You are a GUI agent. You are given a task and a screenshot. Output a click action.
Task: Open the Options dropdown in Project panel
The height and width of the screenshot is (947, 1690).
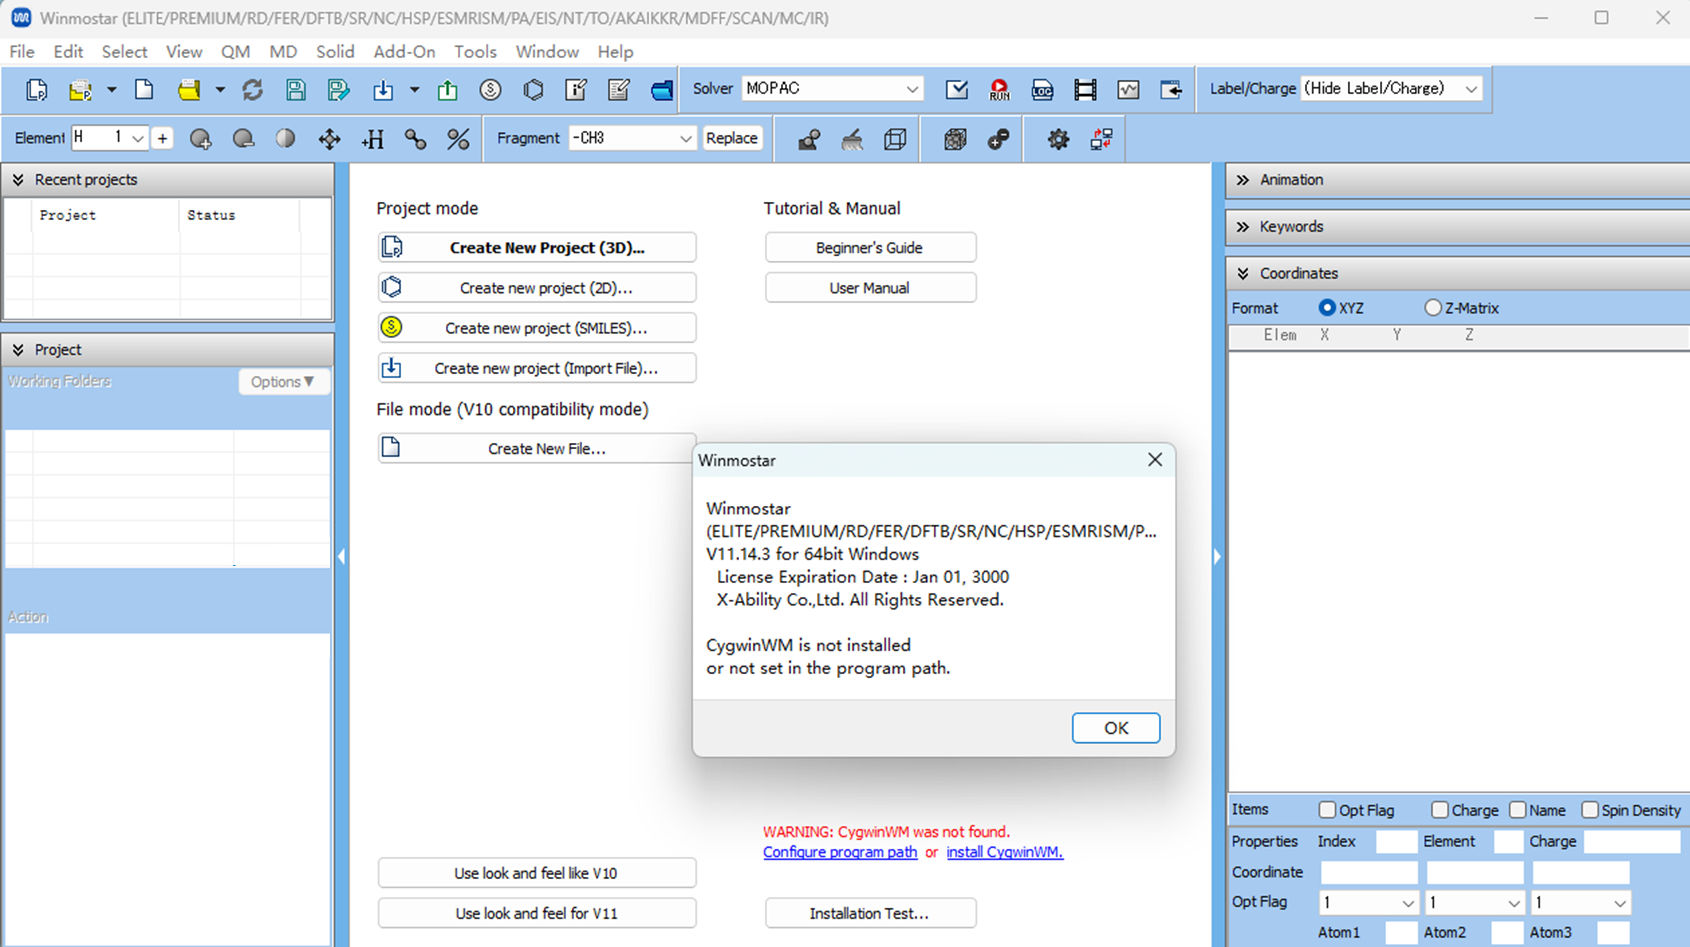click(283, 382)
